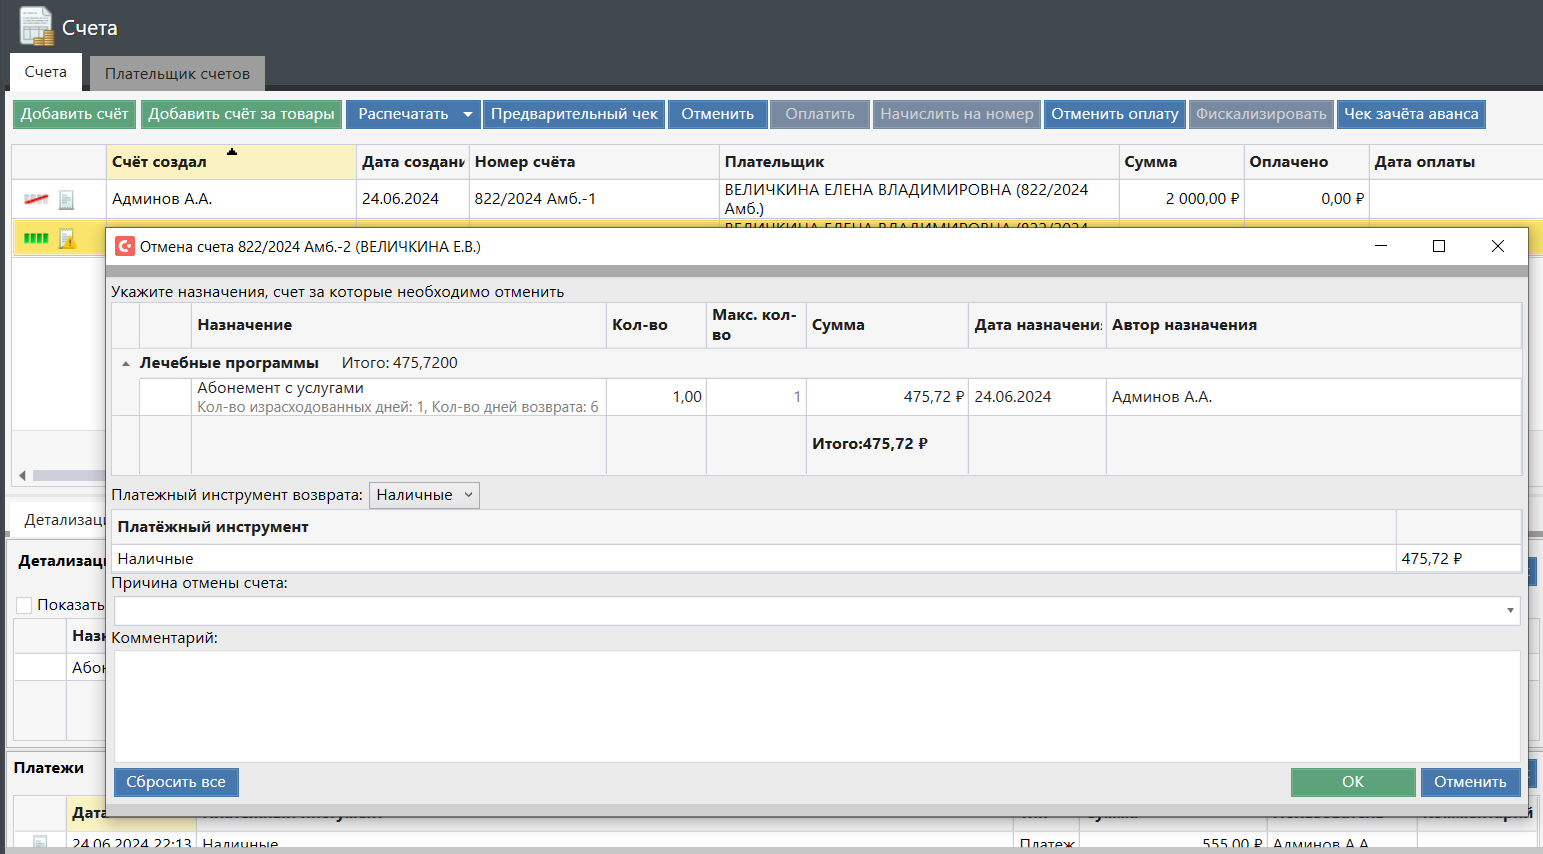The image size is (1543, 854).
Task: Toggle the Показать checkbox in details panel
Action: 24,605
